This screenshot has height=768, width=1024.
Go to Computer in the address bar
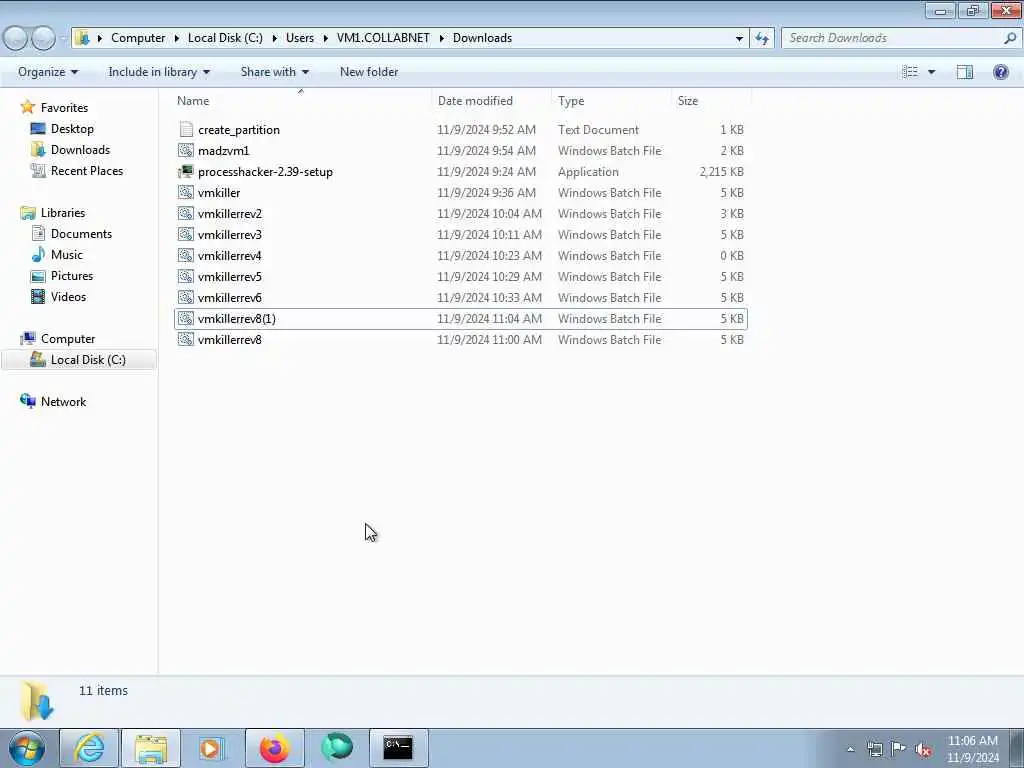tap(138, 38)
